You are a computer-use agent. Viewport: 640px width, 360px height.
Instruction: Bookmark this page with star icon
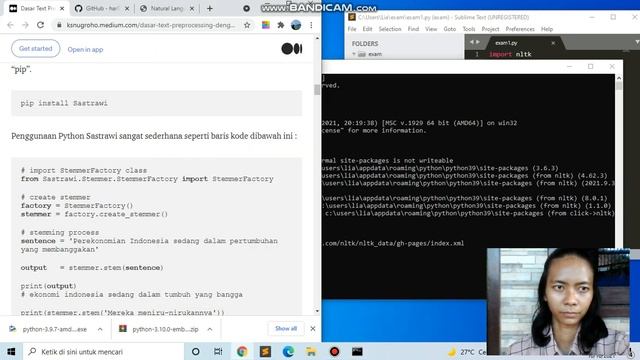(247, 25)
